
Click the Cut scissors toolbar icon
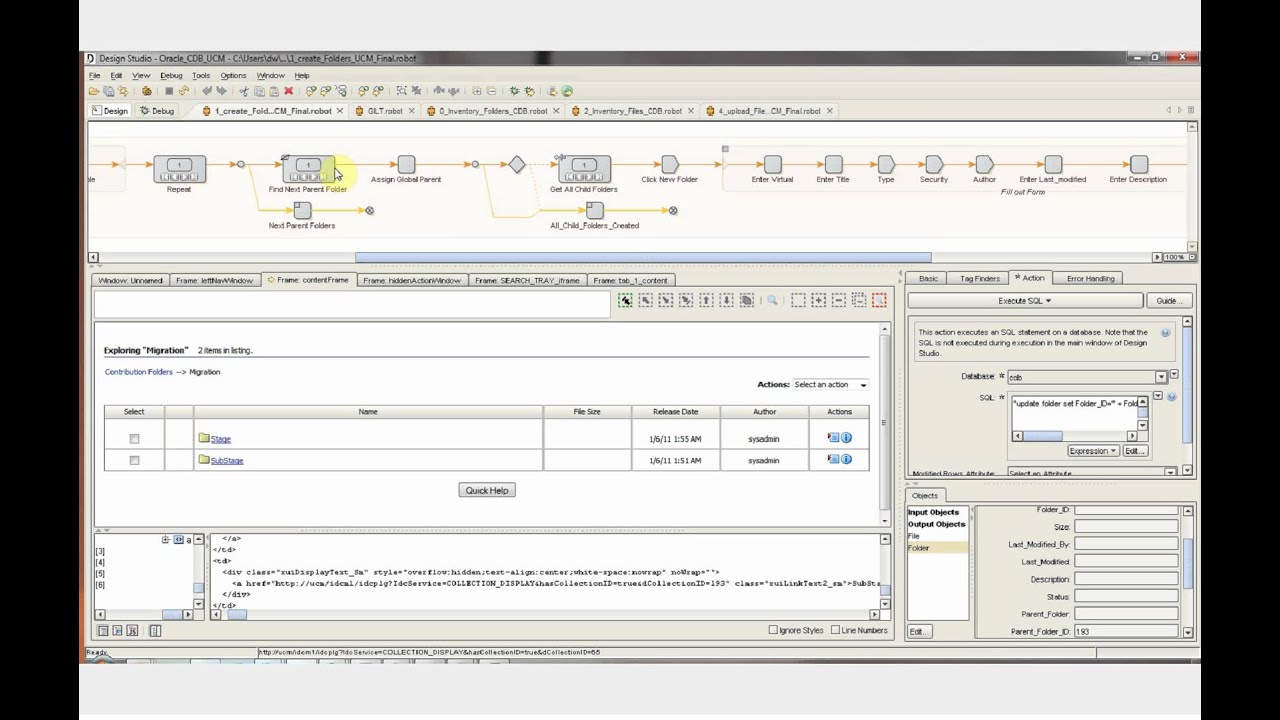(244, 91)
